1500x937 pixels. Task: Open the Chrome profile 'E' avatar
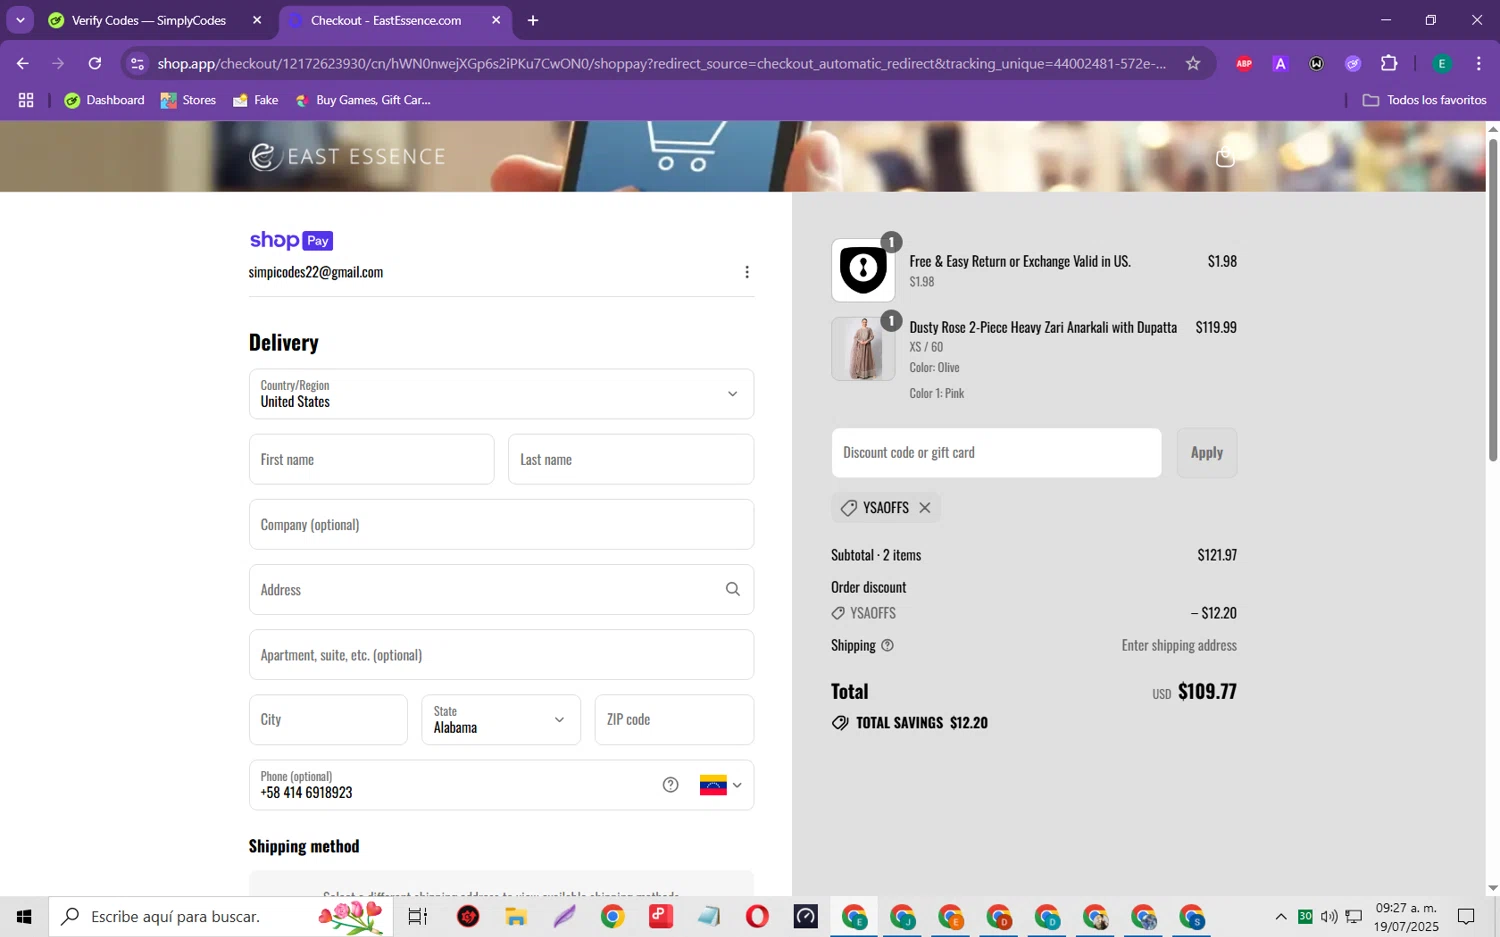point(1442,64)
